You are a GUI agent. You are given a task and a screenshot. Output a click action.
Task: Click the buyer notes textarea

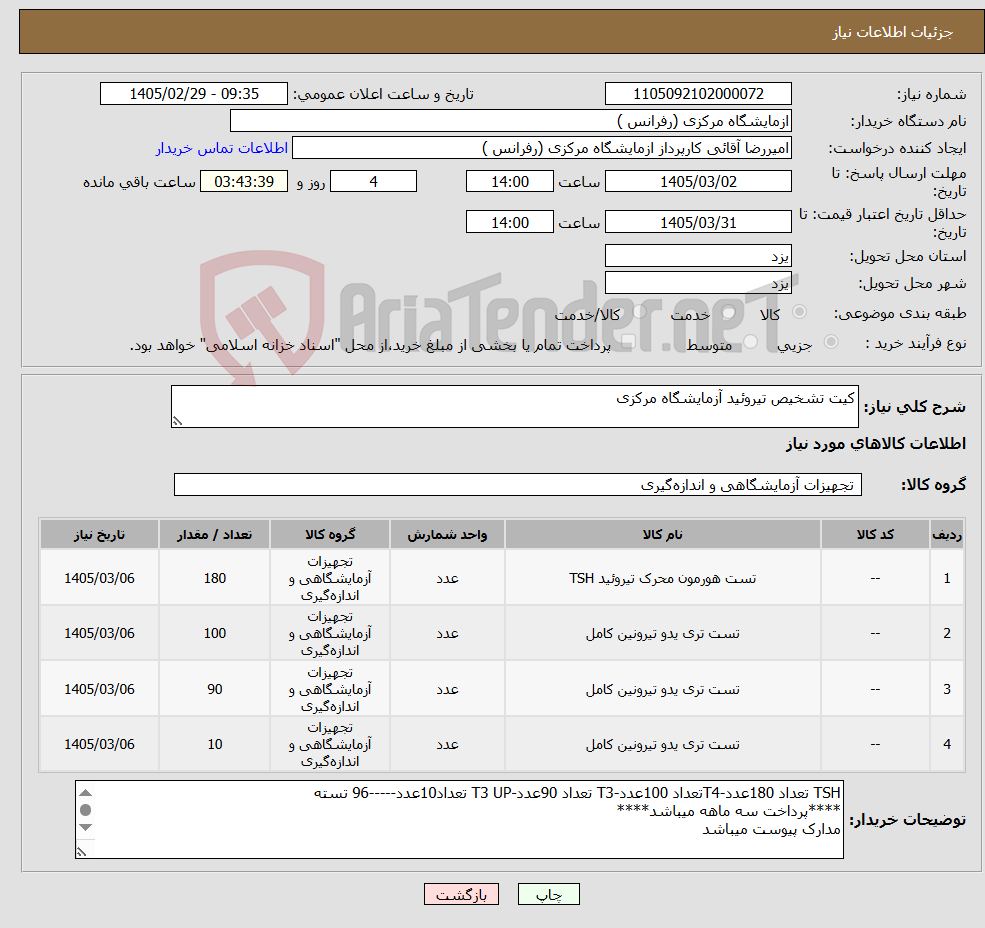click(x=459, y=819)
